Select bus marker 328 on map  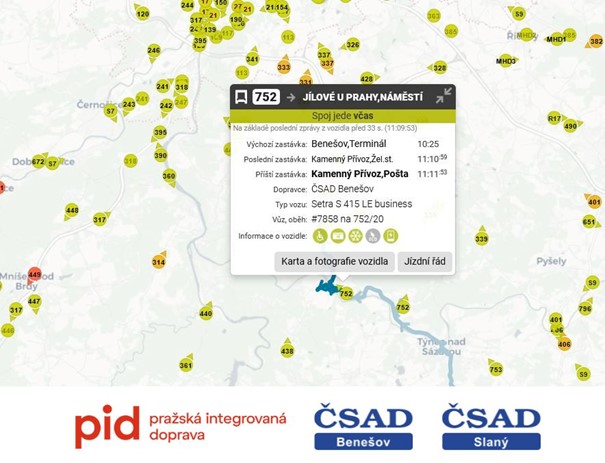(x=440, y=68)
